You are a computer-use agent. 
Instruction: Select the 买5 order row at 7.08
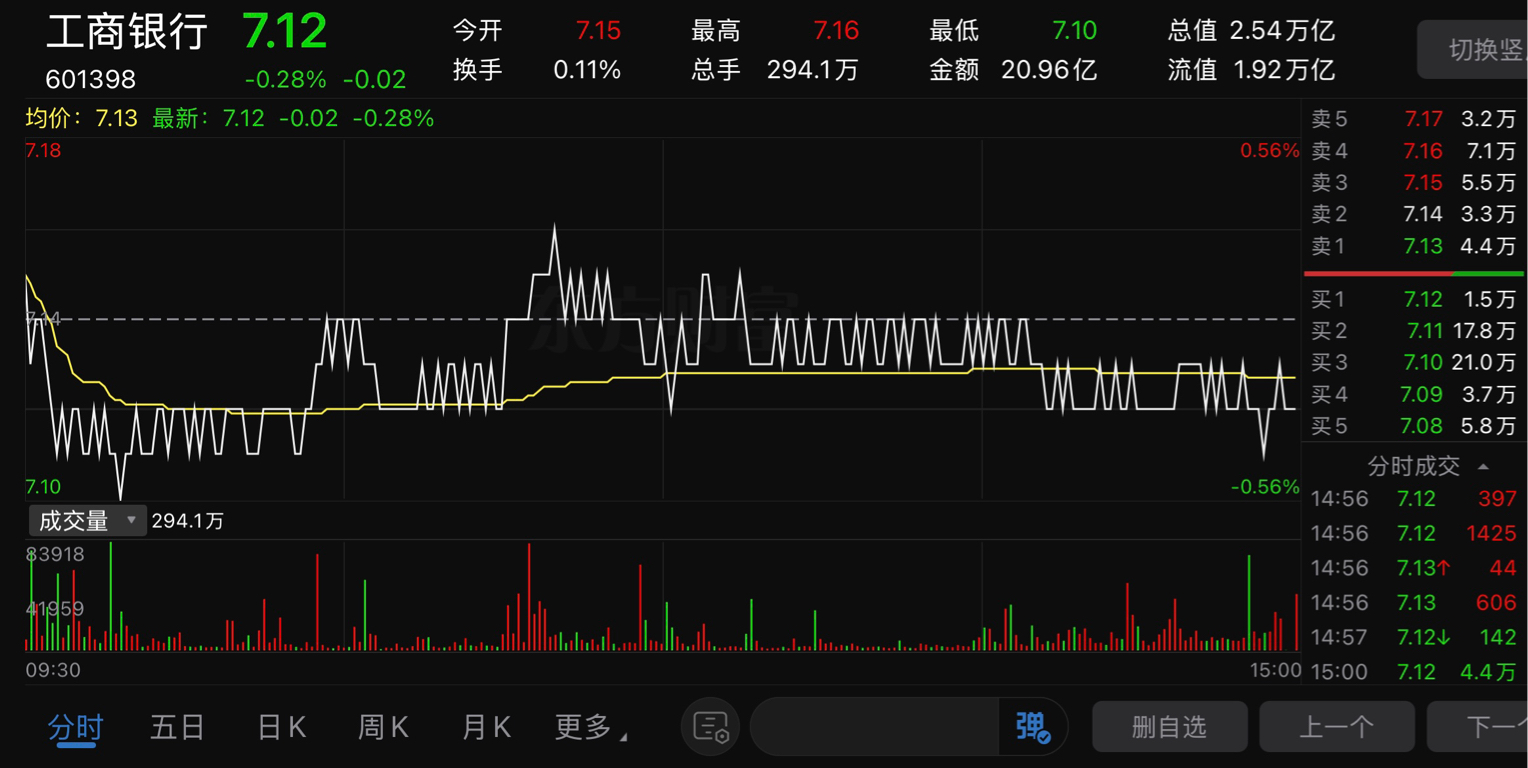(1414, 426)
